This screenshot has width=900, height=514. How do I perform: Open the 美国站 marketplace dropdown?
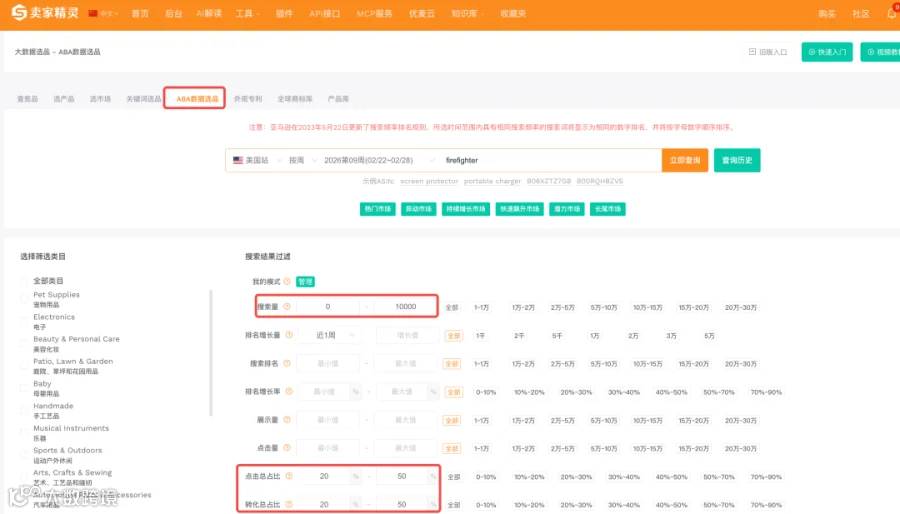pos(257,160)
